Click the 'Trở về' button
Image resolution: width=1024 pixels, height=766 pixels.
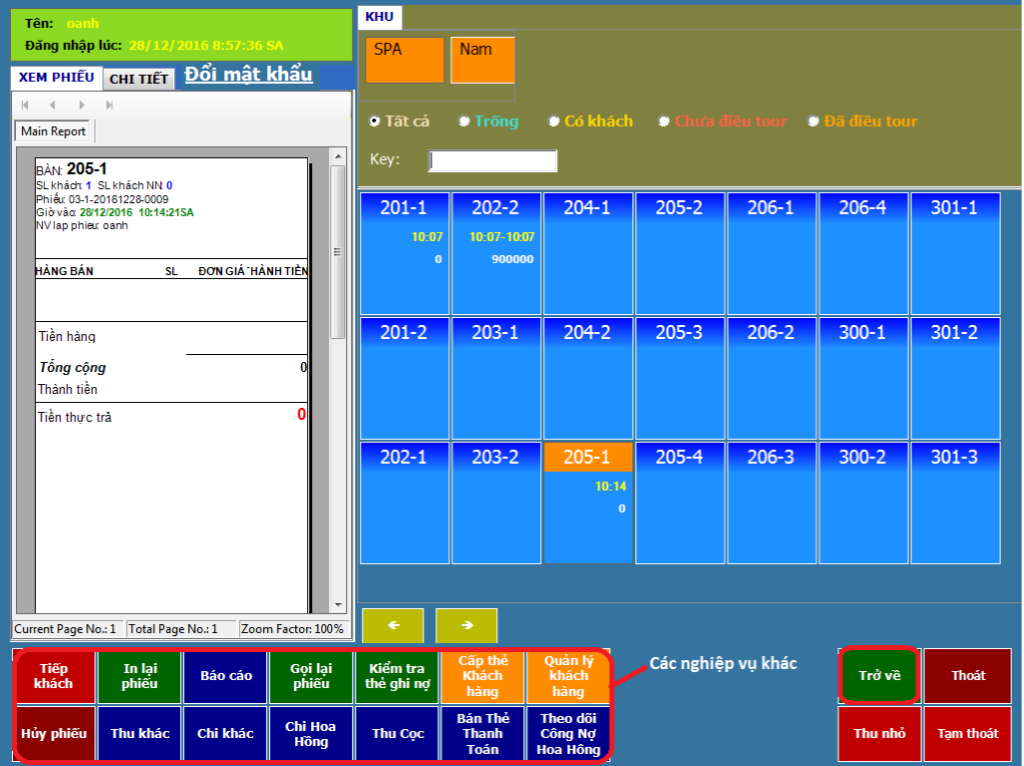[x=879, y=676]
